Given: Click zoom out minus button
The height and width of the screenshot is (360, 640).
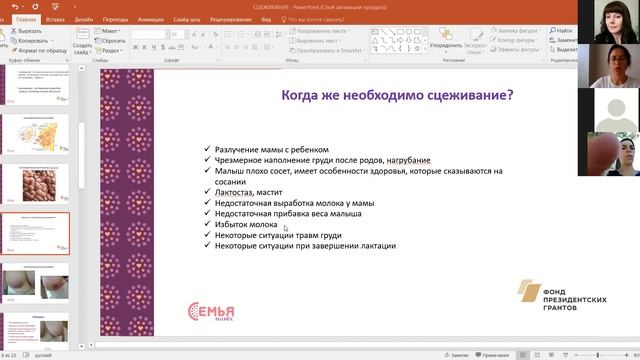Looking at the screenshot, I should 576,355.
